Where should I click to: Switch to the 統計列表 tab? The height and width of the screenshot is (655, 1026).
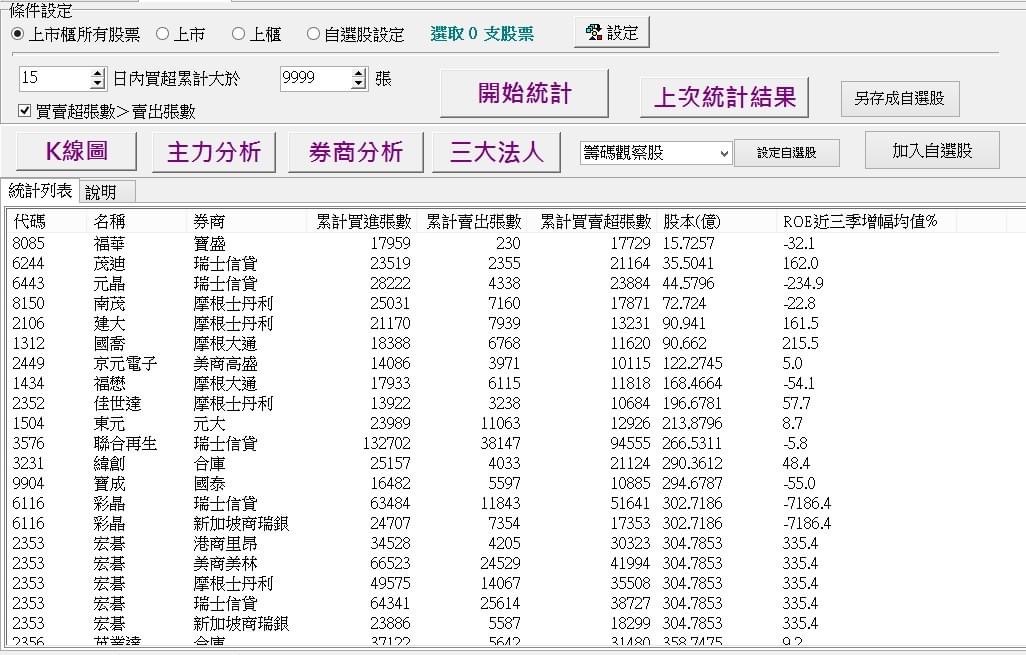click(40, 191)
